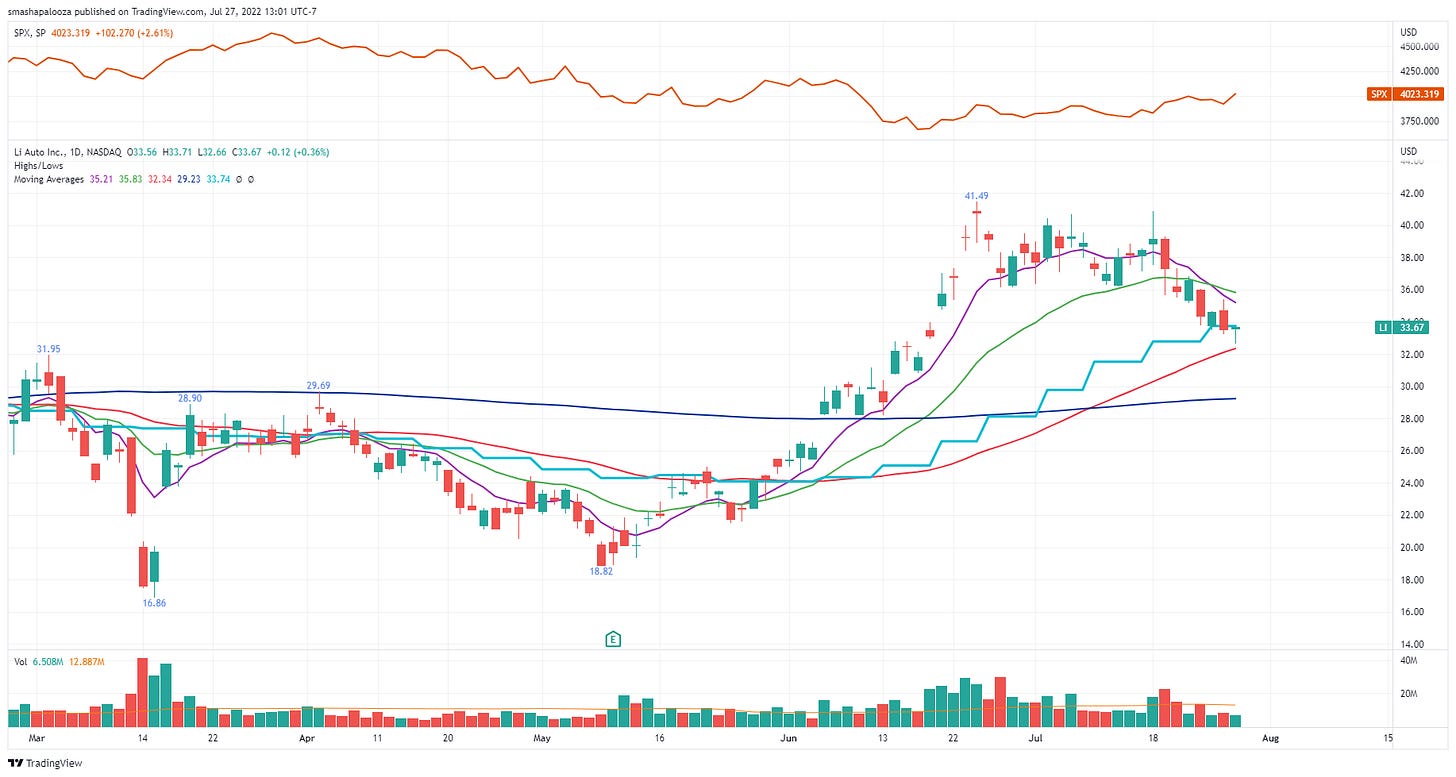
Task: Click 'Jul' on the date axis
Action: 1036,738
